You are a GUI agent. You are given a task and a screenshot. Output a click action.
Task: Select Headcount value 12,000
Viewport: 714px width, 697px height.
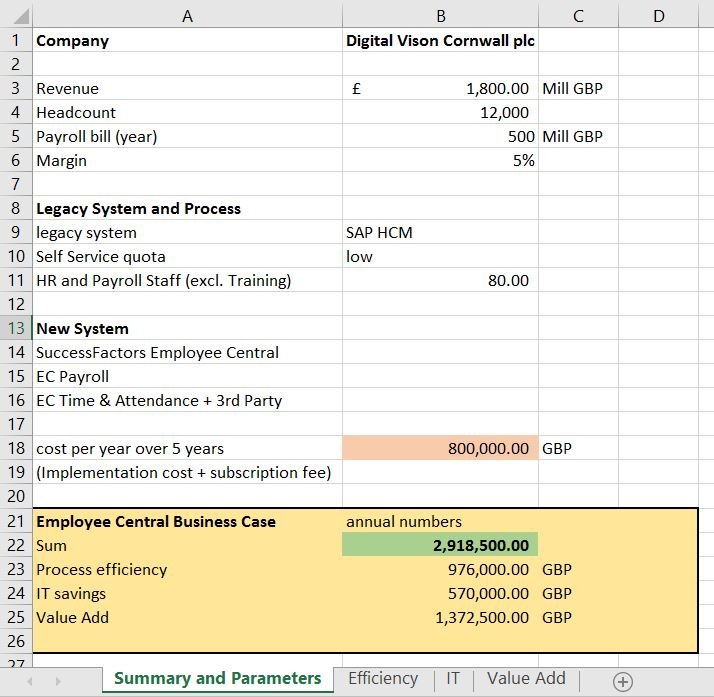pos(440,112)
